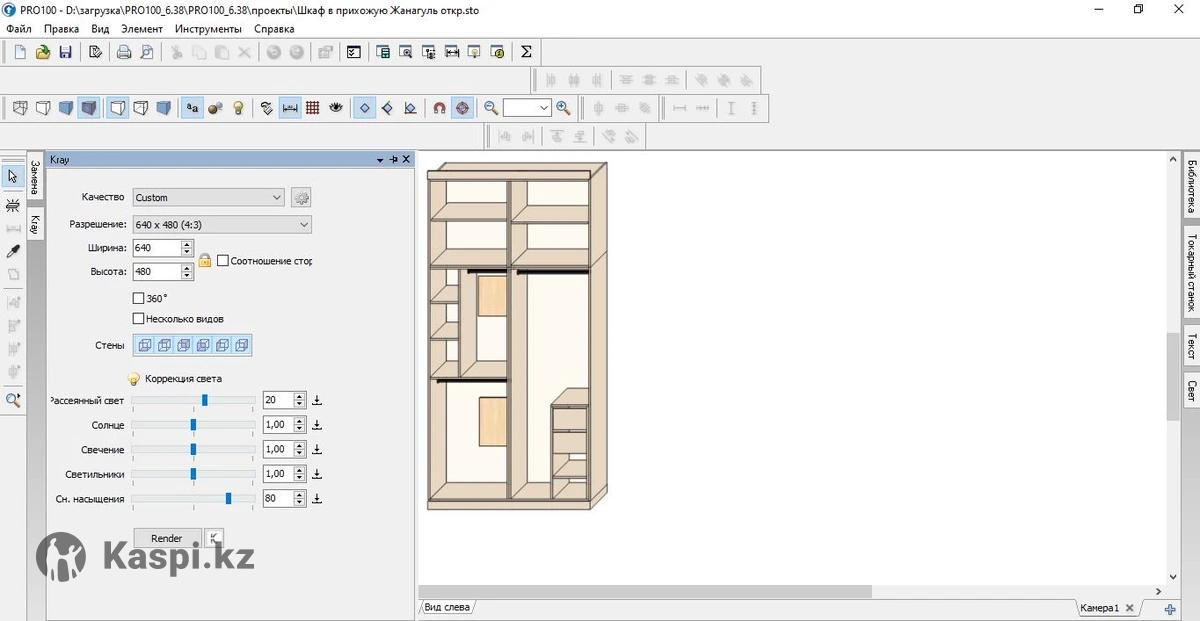Open the zoom level combo box
Screen dimensions: 1200x621
(527, 108)
